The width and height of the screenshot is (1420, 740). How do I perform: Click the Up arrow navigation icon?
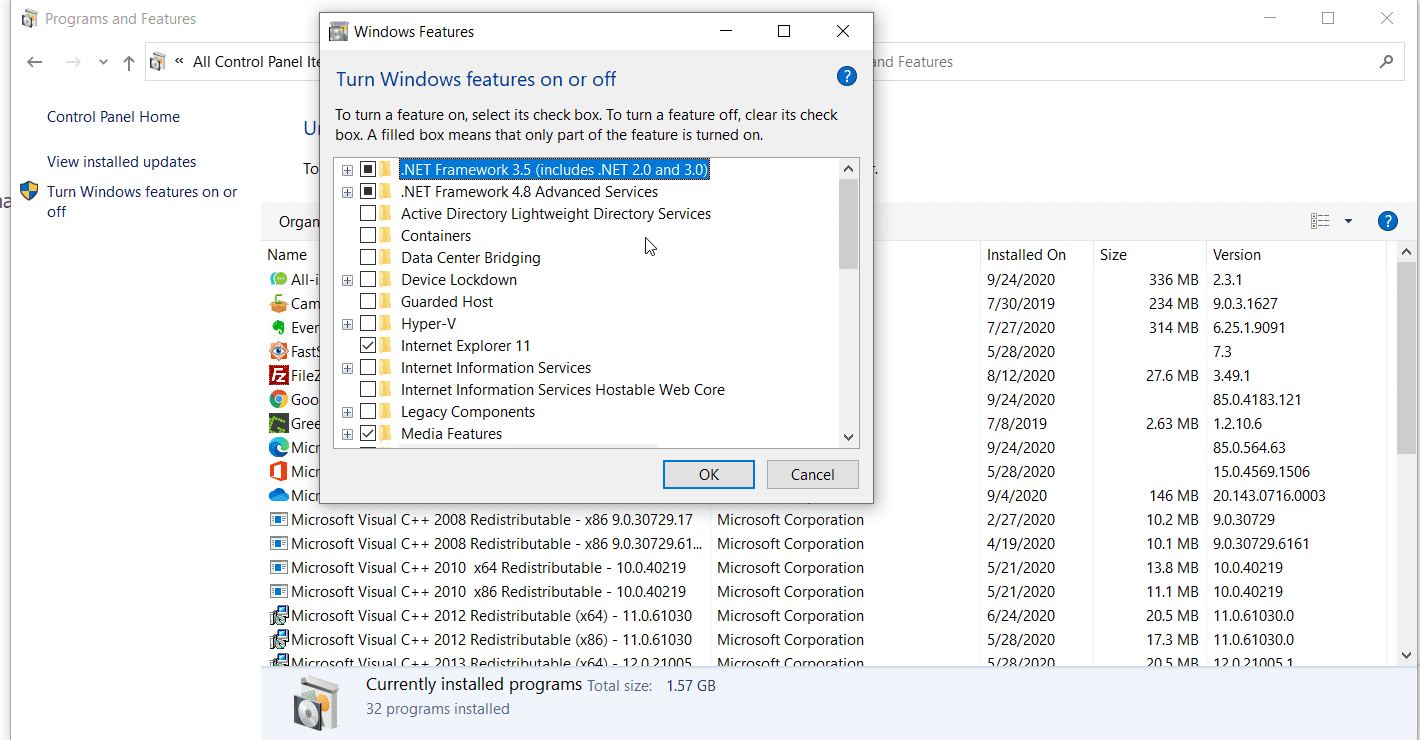pyautogui.click(x=128, y=62)
